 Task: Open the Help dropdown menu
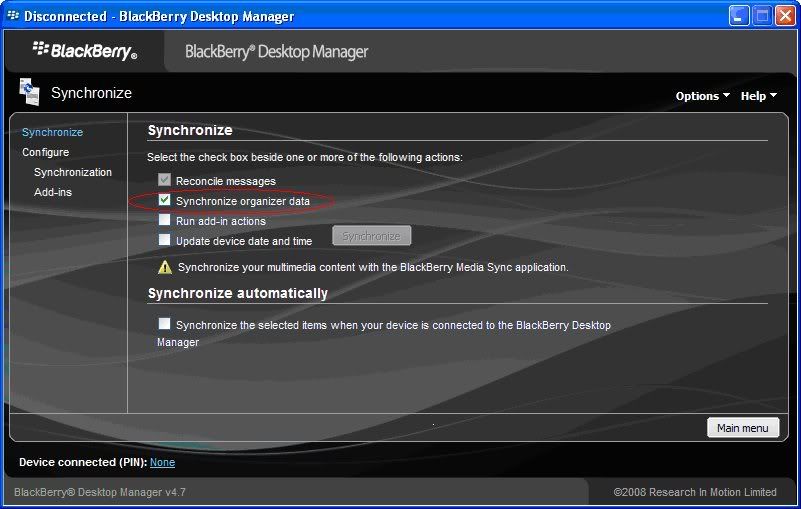(x=759, y=96)
